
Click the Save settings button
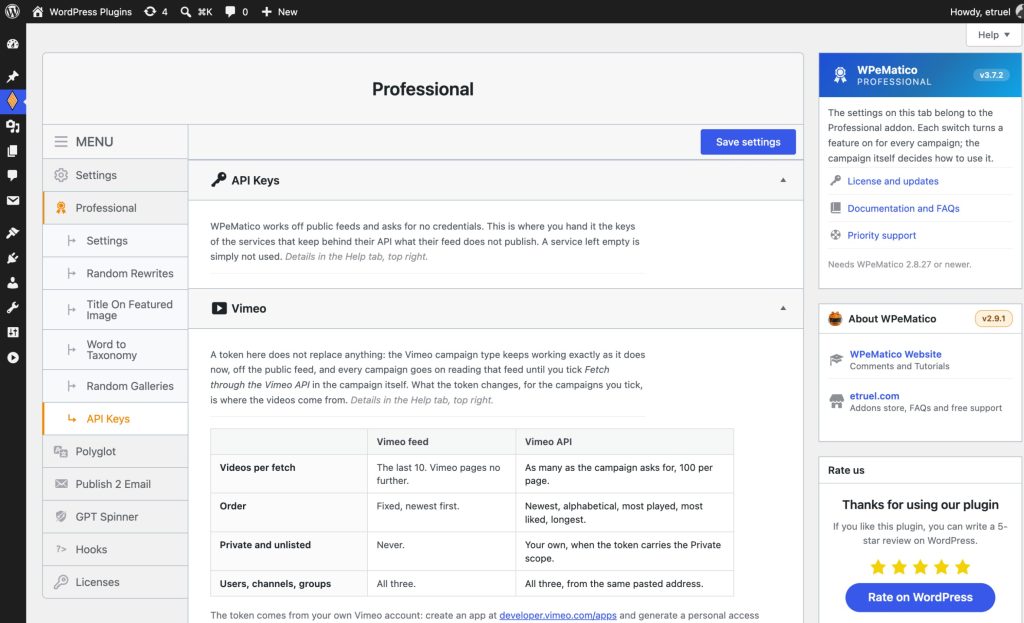[x=748, y=142]
